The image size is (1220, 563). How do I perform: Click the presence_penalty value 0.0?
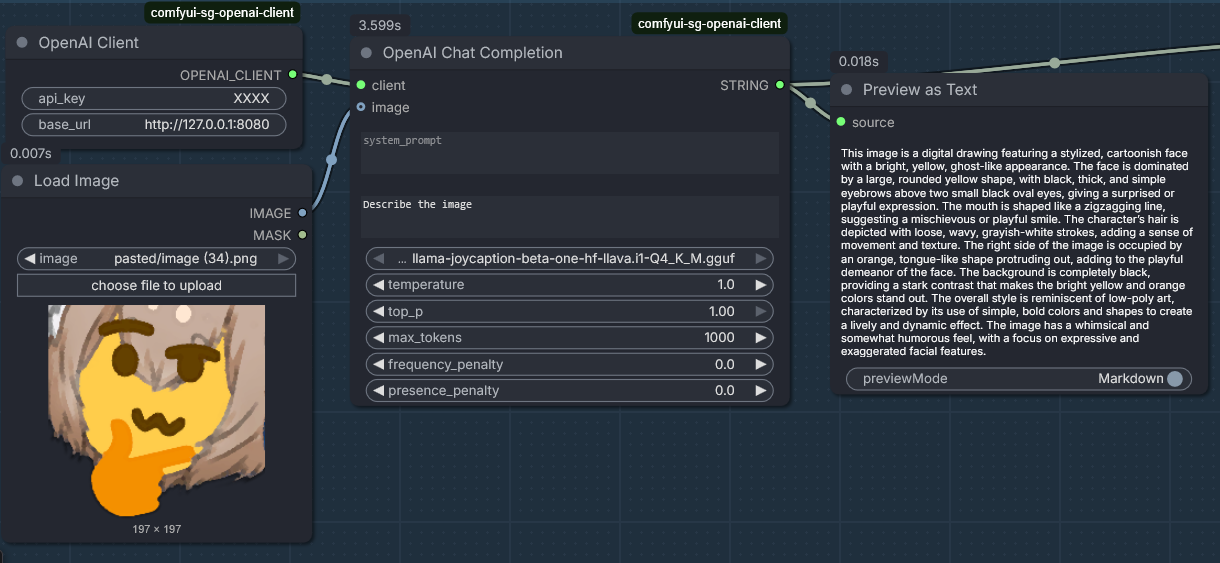[725, 390]
